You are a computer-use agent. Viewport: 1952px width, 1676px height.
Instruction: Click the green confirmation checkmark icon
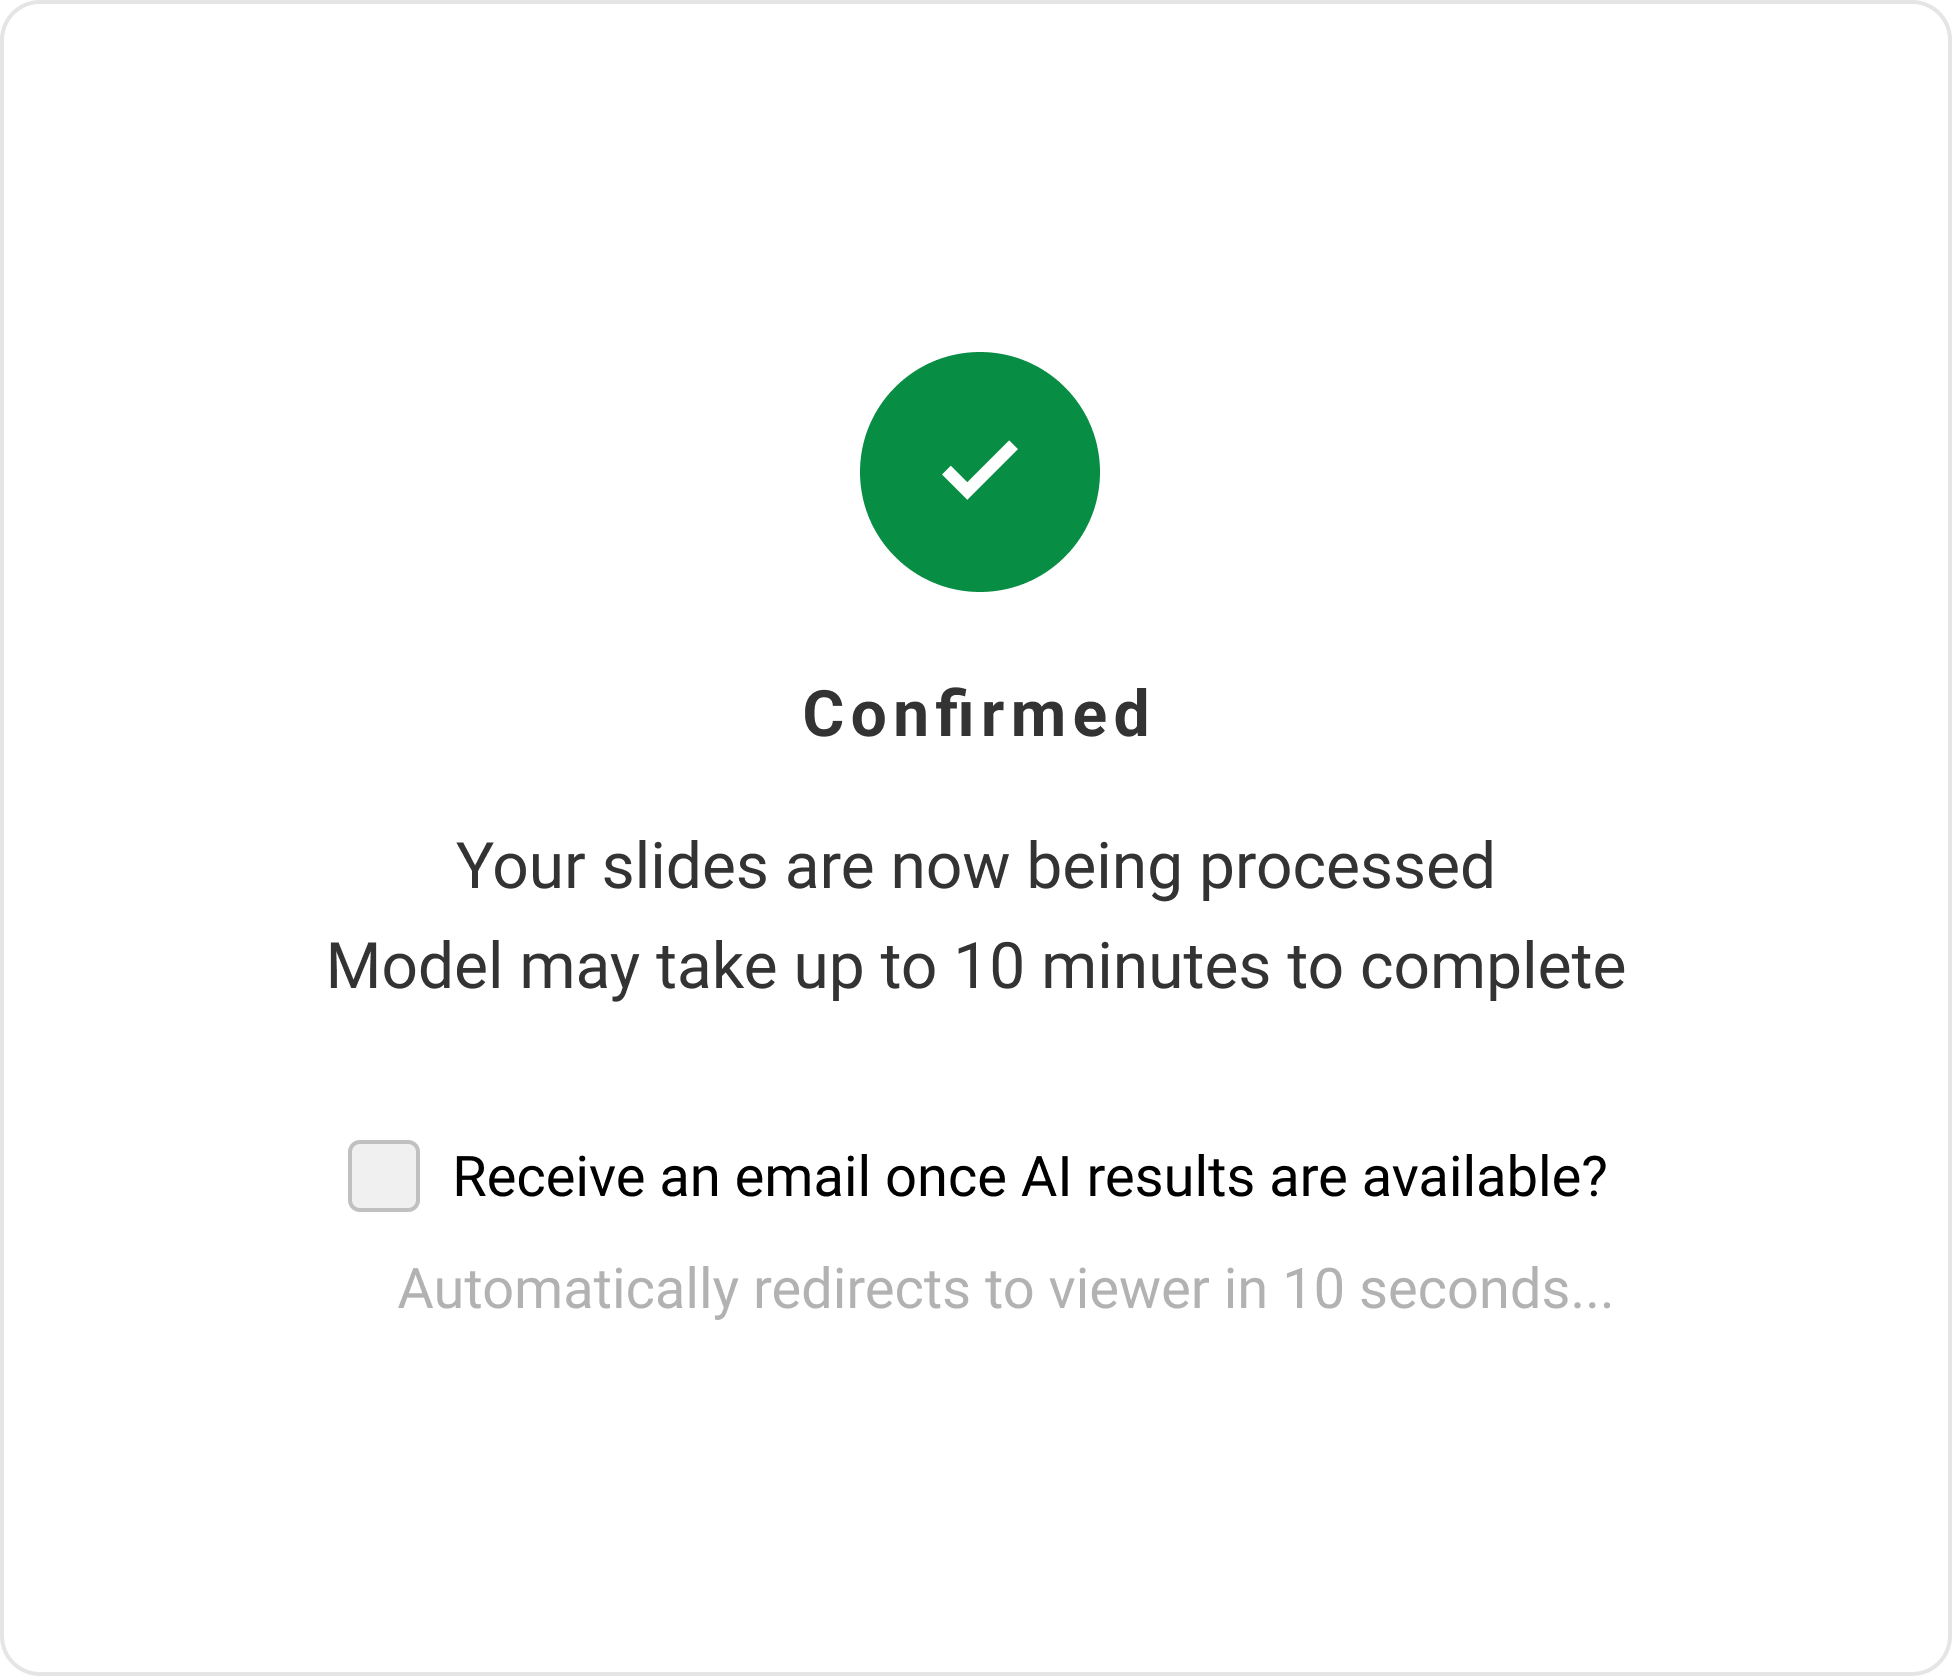point(979,471)
